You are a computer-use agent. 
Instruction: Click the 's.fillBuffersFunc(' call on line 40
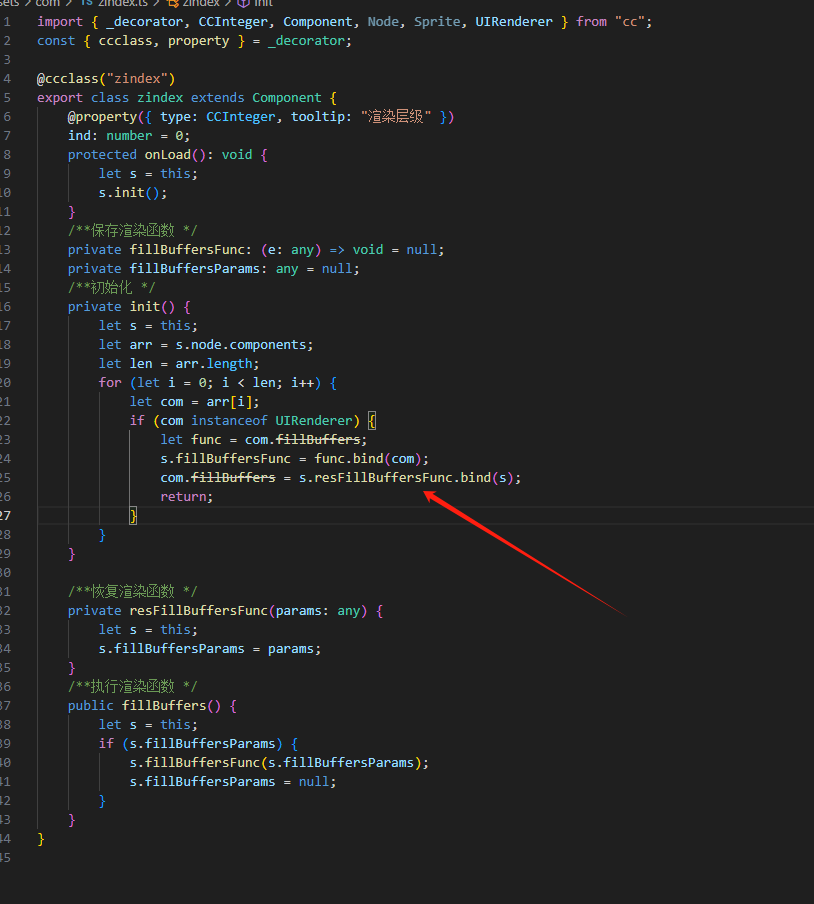[198, 763]
